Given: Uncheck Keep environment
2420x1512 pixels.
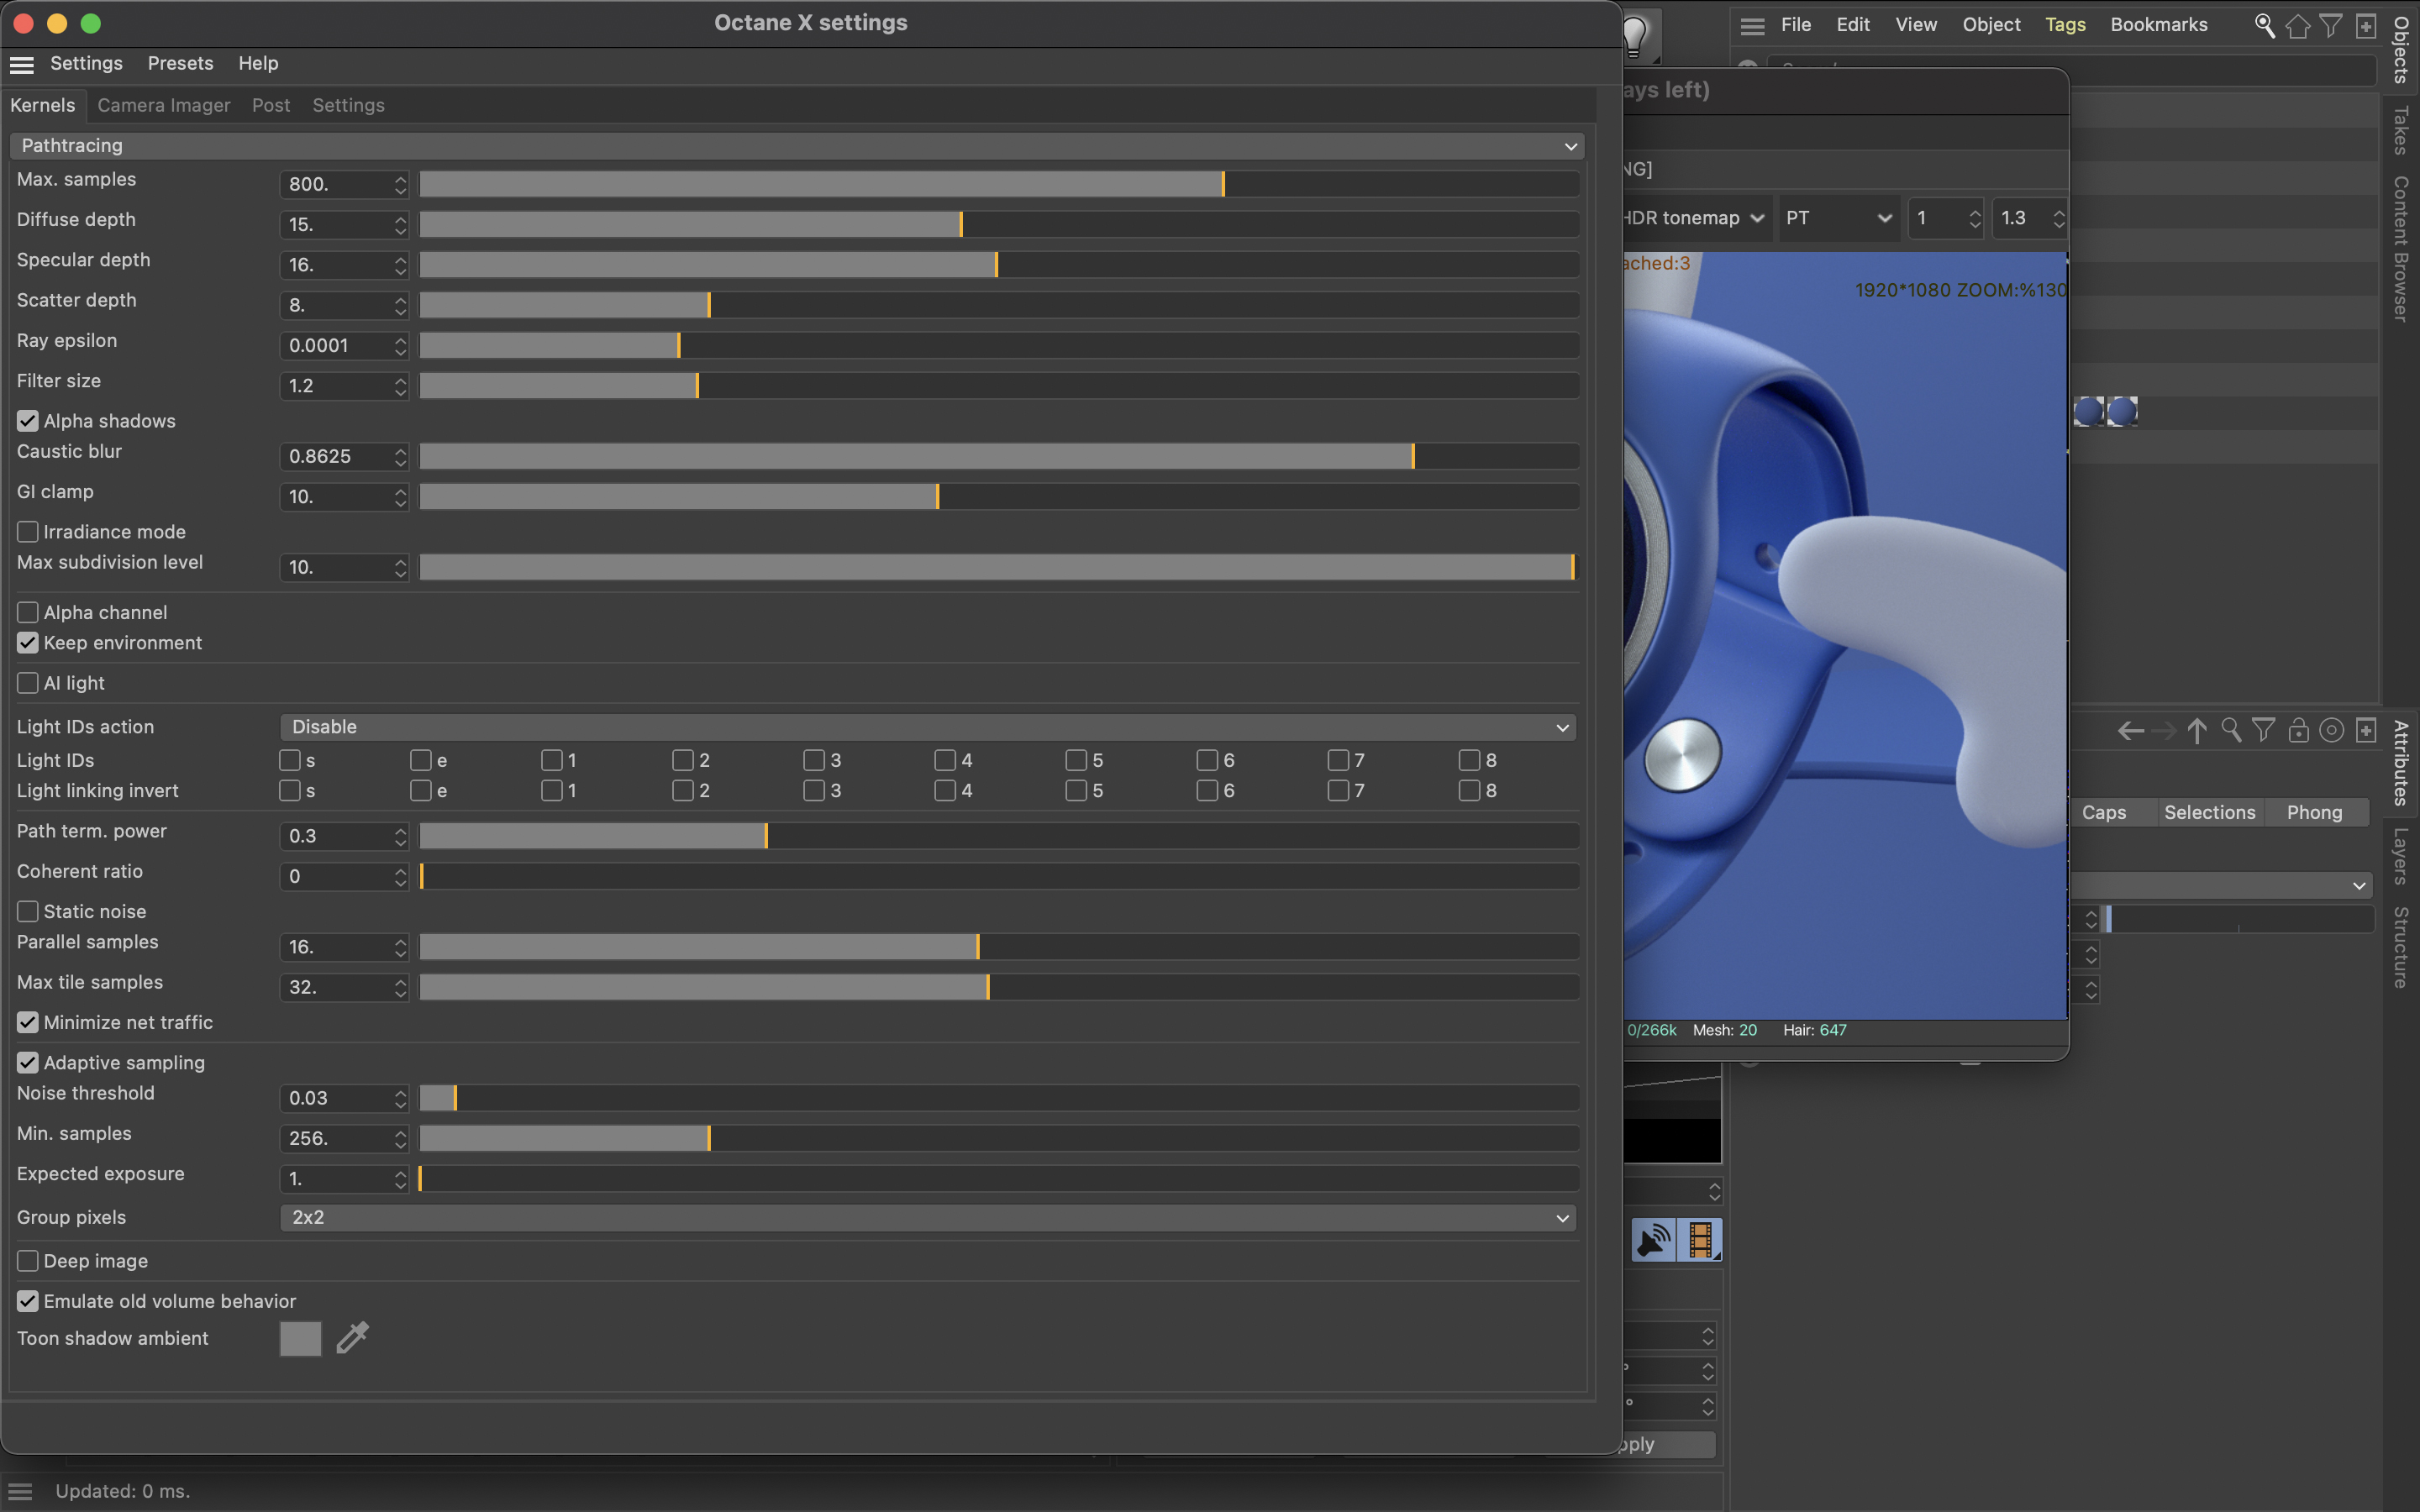Looking at the screenshot, I should [x=28, y=643].
